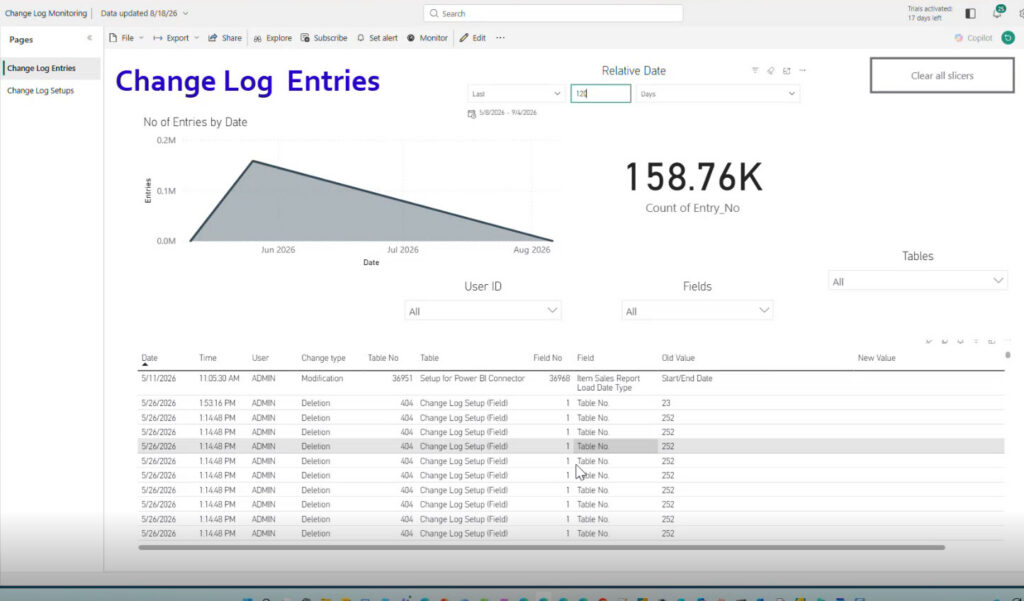Click the Edit pencil button
Image resolution: width=1024 pixels, height=601 pixels.
click(472, 38)
